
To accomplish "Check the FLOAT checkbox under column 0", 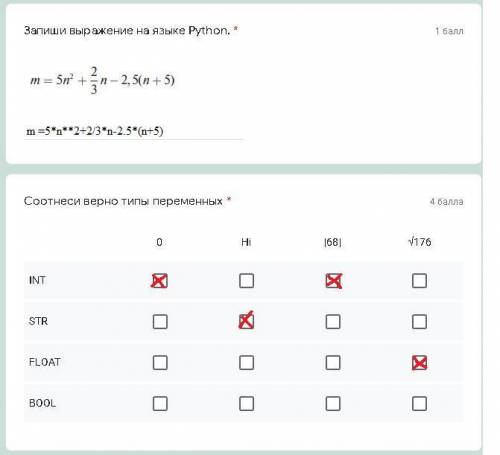I will pyautogui.click(x=160, y=363).
